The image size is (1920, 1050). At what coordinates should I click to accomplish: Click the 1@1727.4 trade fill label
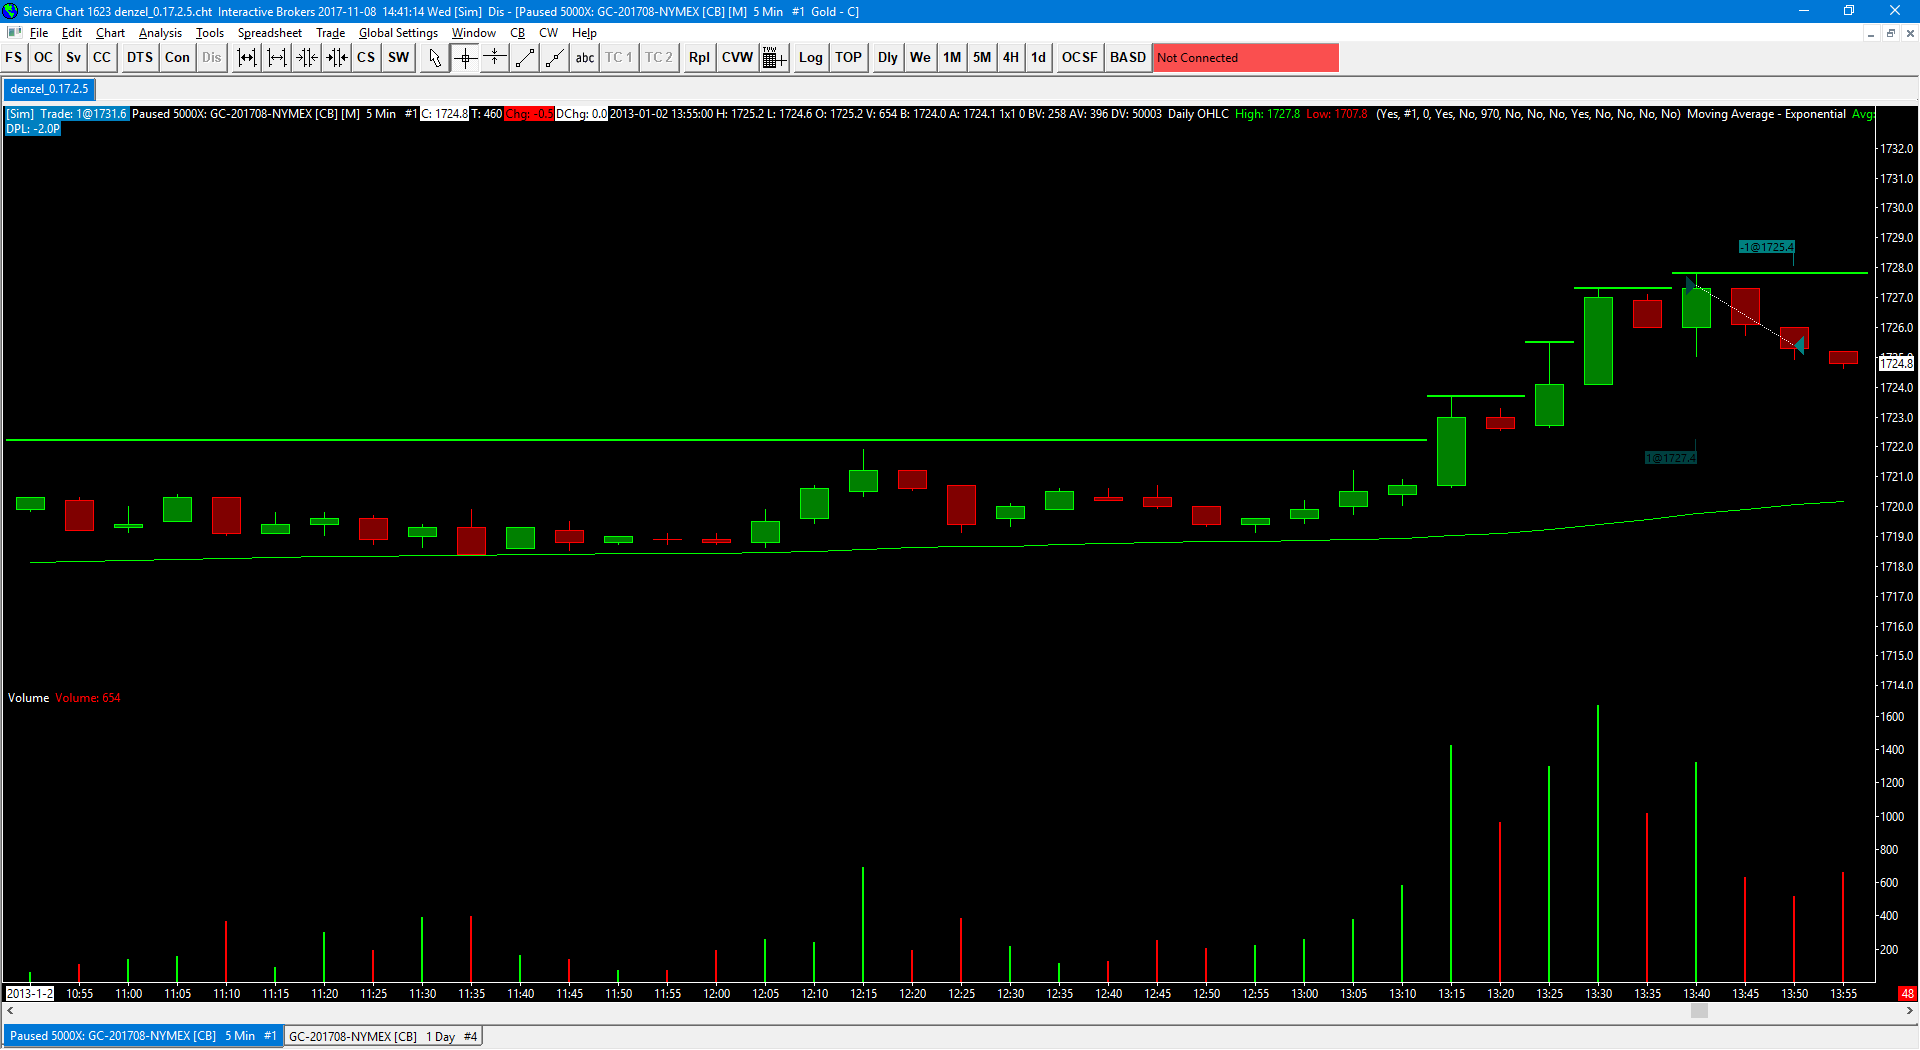click(x=1670, y=458)
